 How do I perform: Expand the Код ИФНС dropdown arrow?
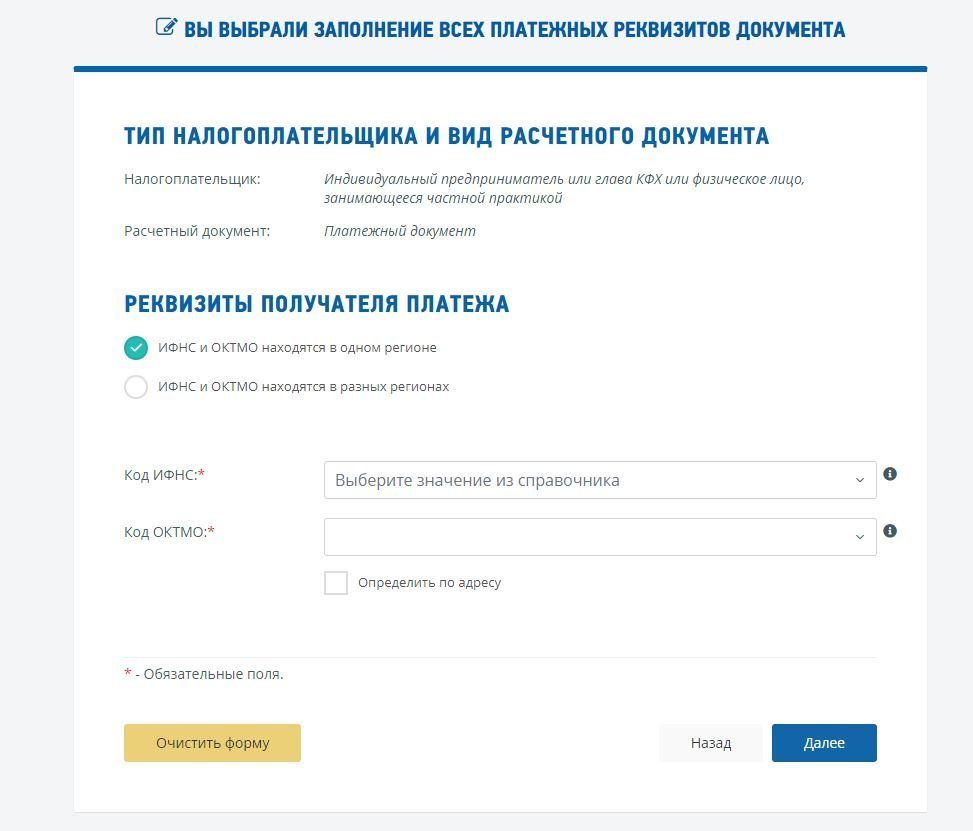coord(859,480)
